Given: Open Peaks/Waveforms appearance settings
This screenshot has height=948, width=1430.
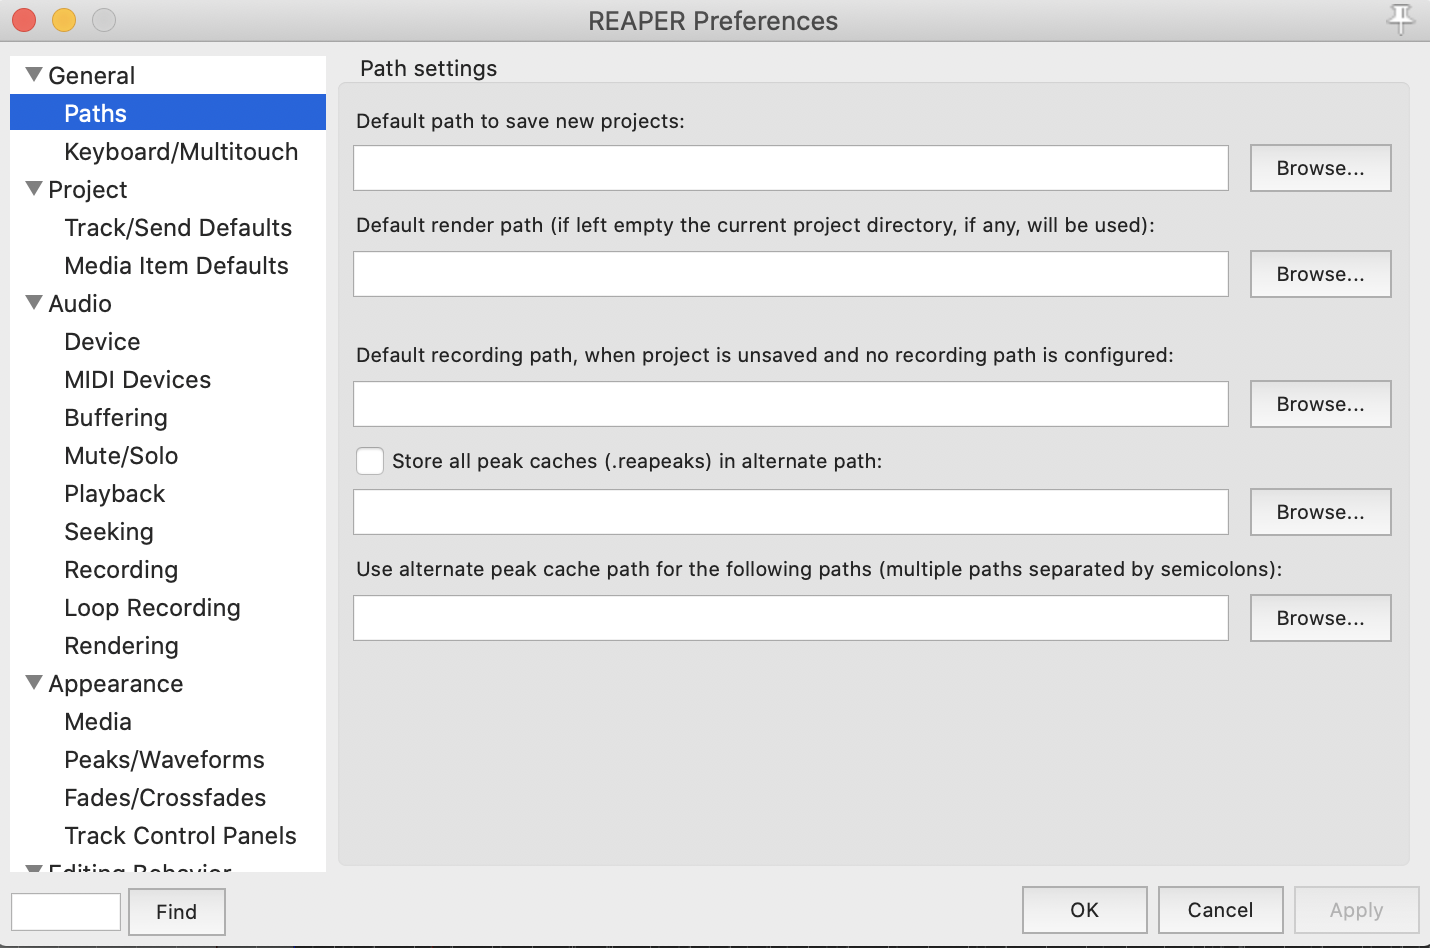Looking at the screenshot, I should (164, 759).
